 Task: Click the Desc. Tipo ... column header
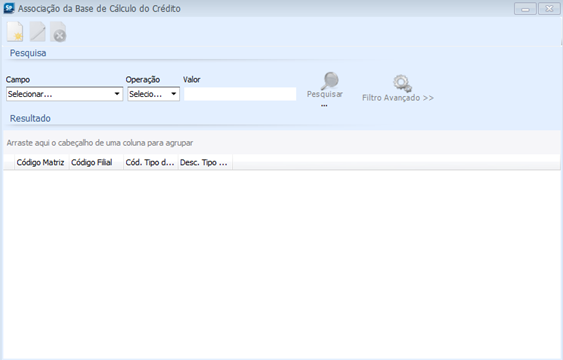(205, 162)
